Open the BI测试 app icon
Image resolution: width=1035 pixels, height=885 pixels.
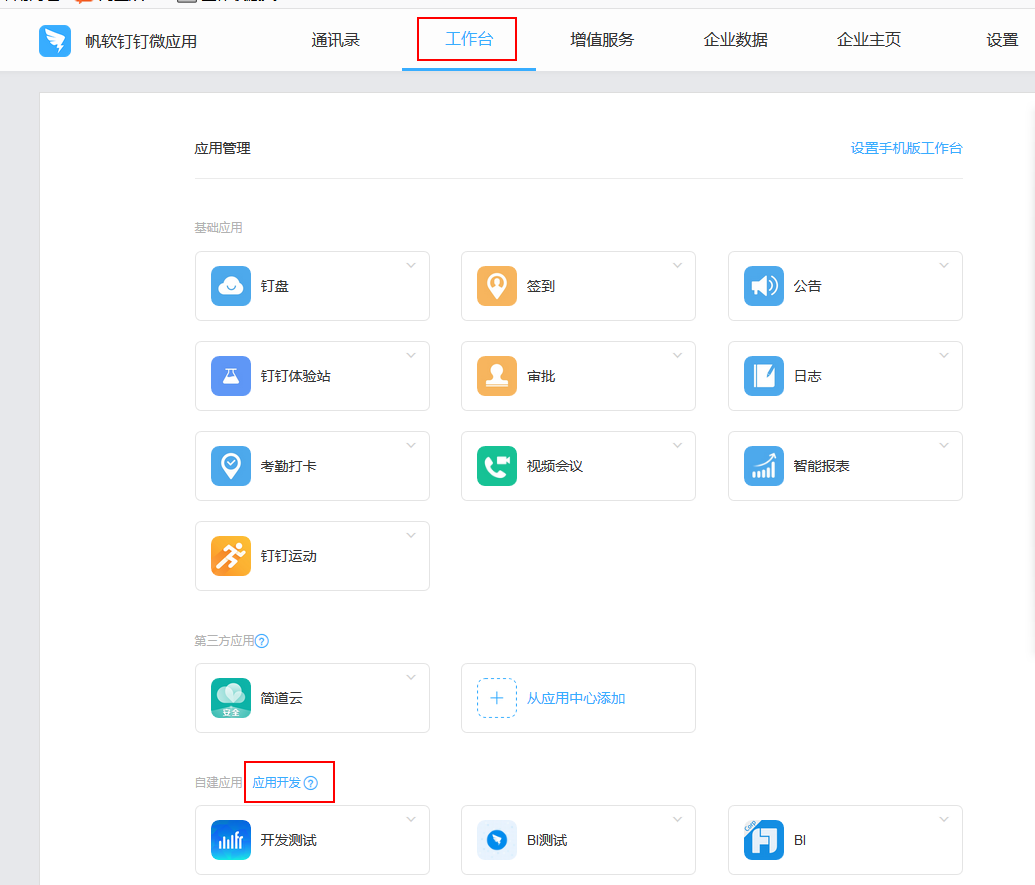(496, 840)
